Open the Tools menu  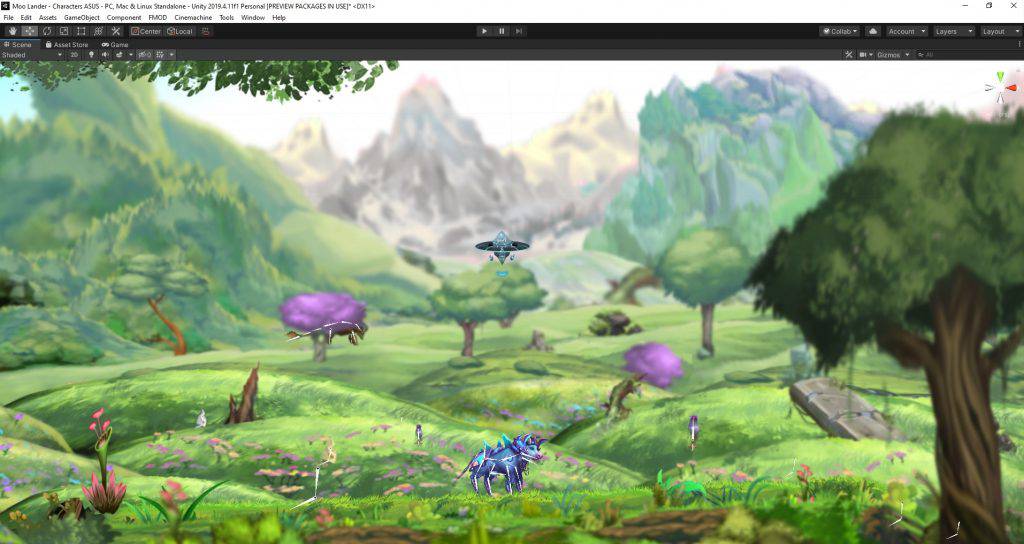pyautogui.click(x=227, y=18)
